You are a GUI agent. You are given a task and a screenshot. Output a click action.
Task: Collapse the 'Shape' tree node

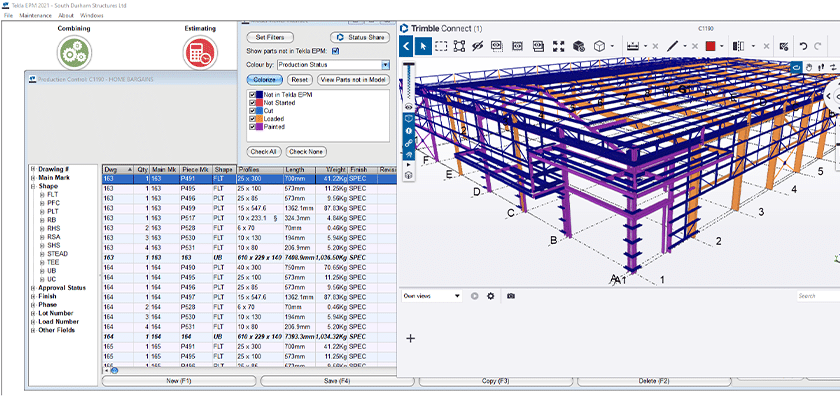tap(33, 186)
